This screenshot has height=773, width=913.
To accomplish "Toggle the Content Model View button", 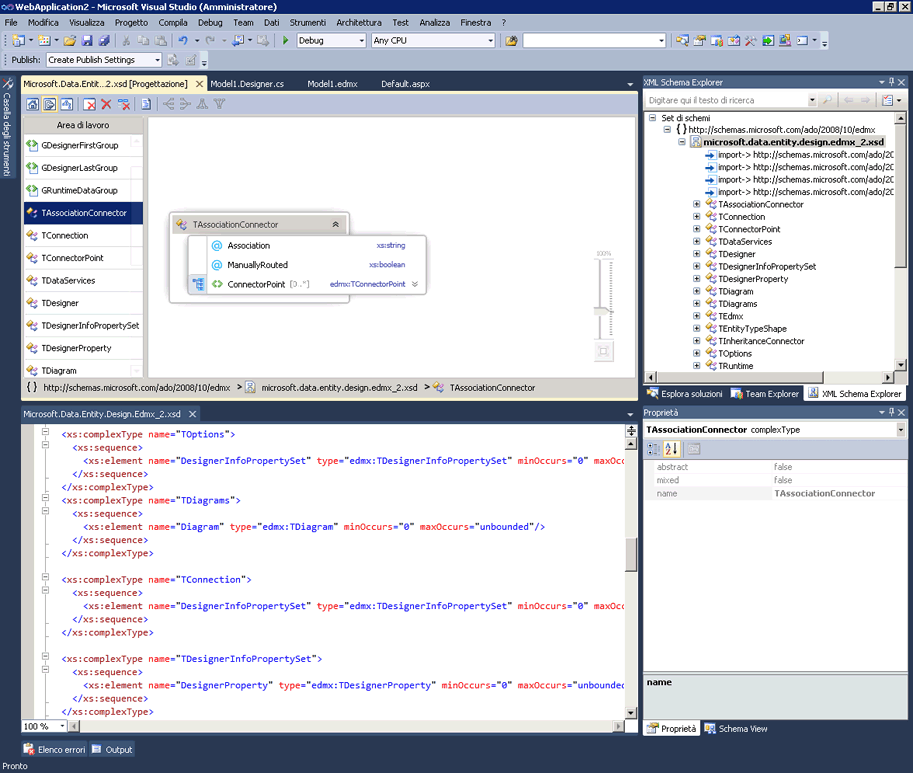I will 50,104.
